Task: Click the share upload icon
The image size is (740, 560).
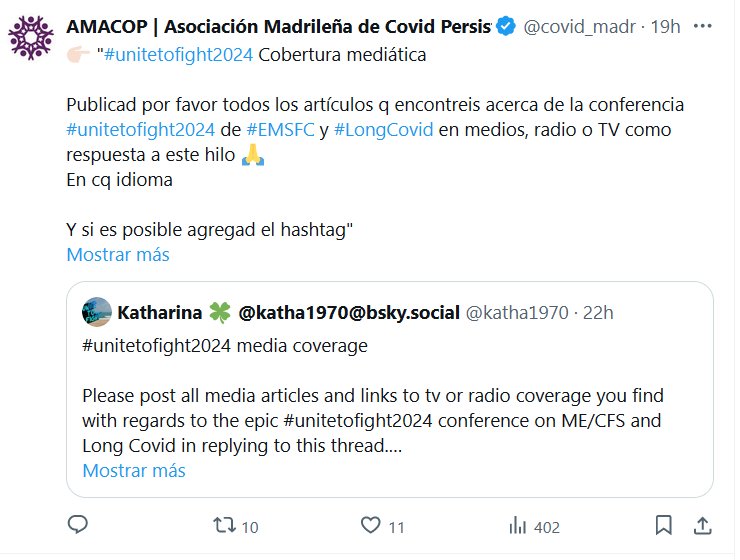Action: (702, 526)
